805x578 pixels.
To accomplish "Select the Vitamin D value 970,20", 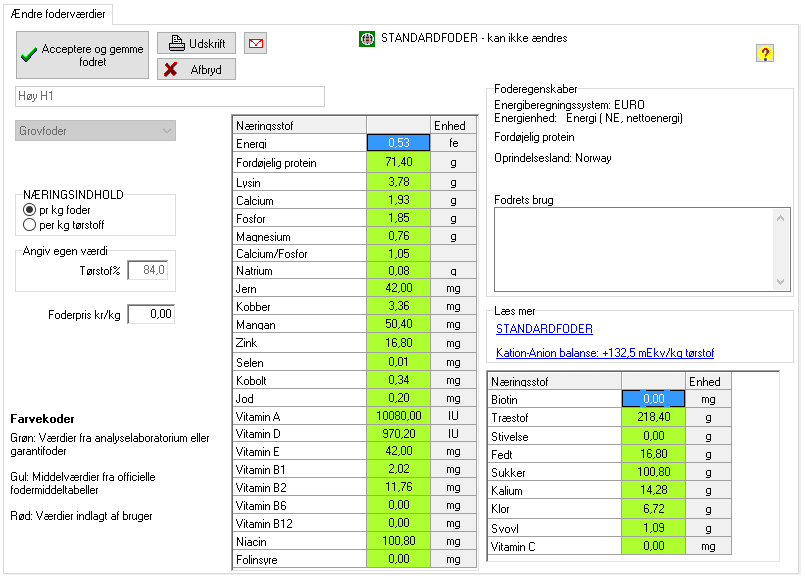I will point(398,434).
